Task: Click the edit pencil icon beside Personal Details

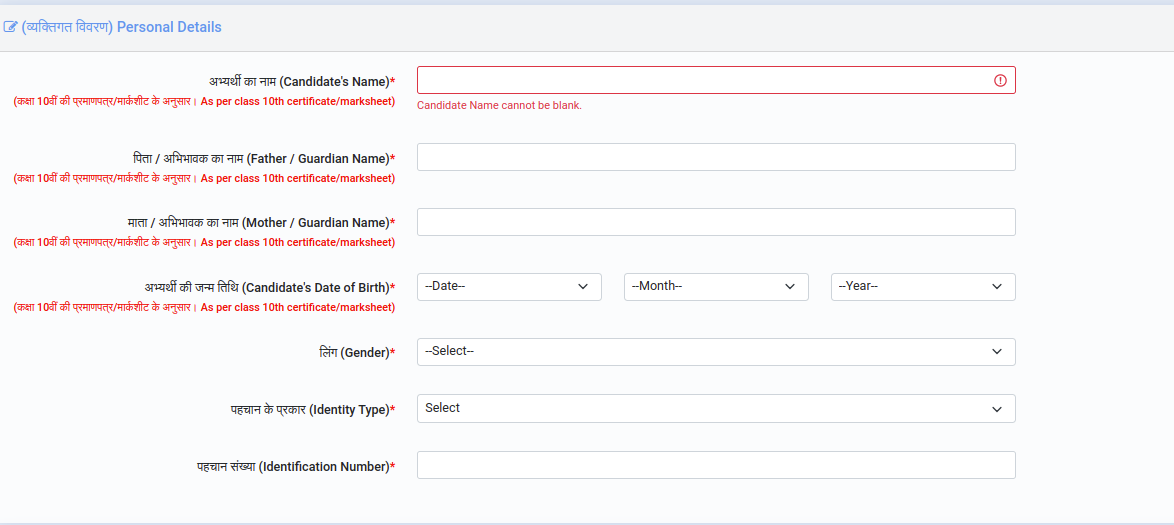Action: pyautogui.click(x=11, y=27)
